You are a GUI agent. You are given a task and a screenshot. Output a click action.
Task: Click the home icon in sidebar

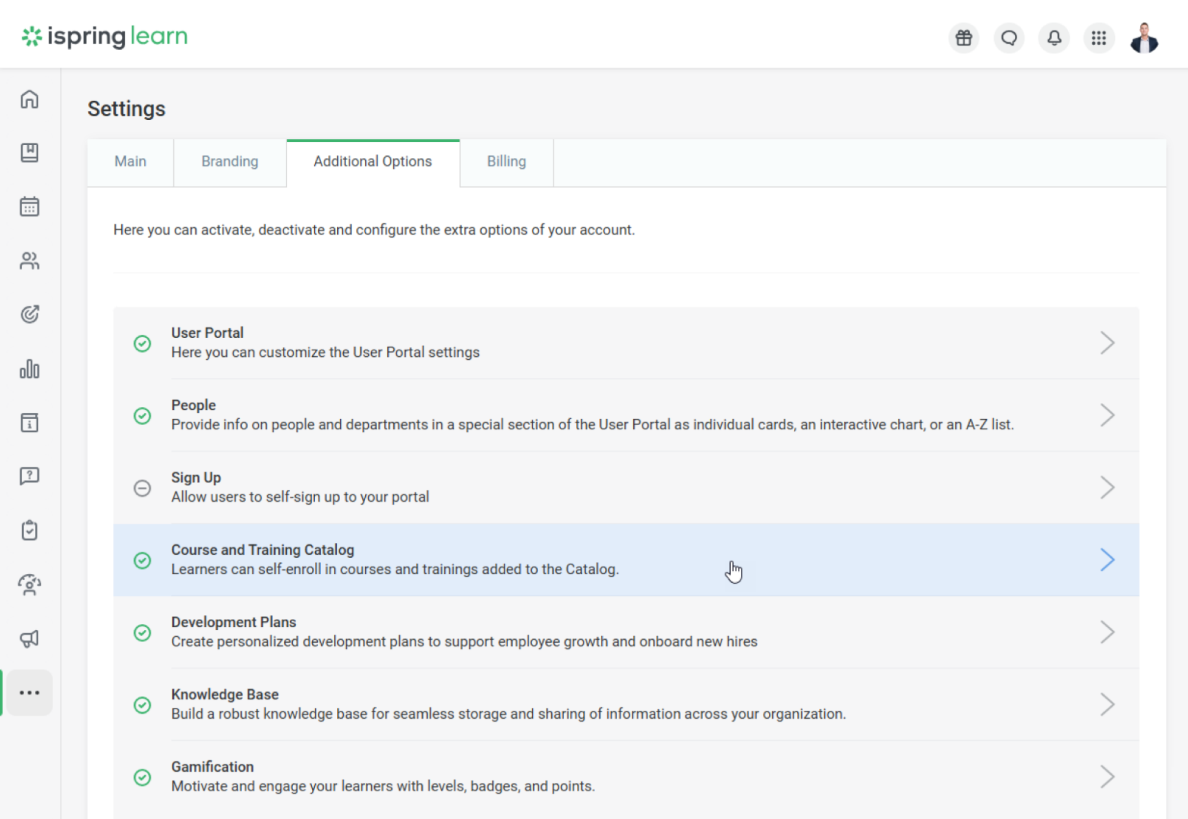coord(30,99)
